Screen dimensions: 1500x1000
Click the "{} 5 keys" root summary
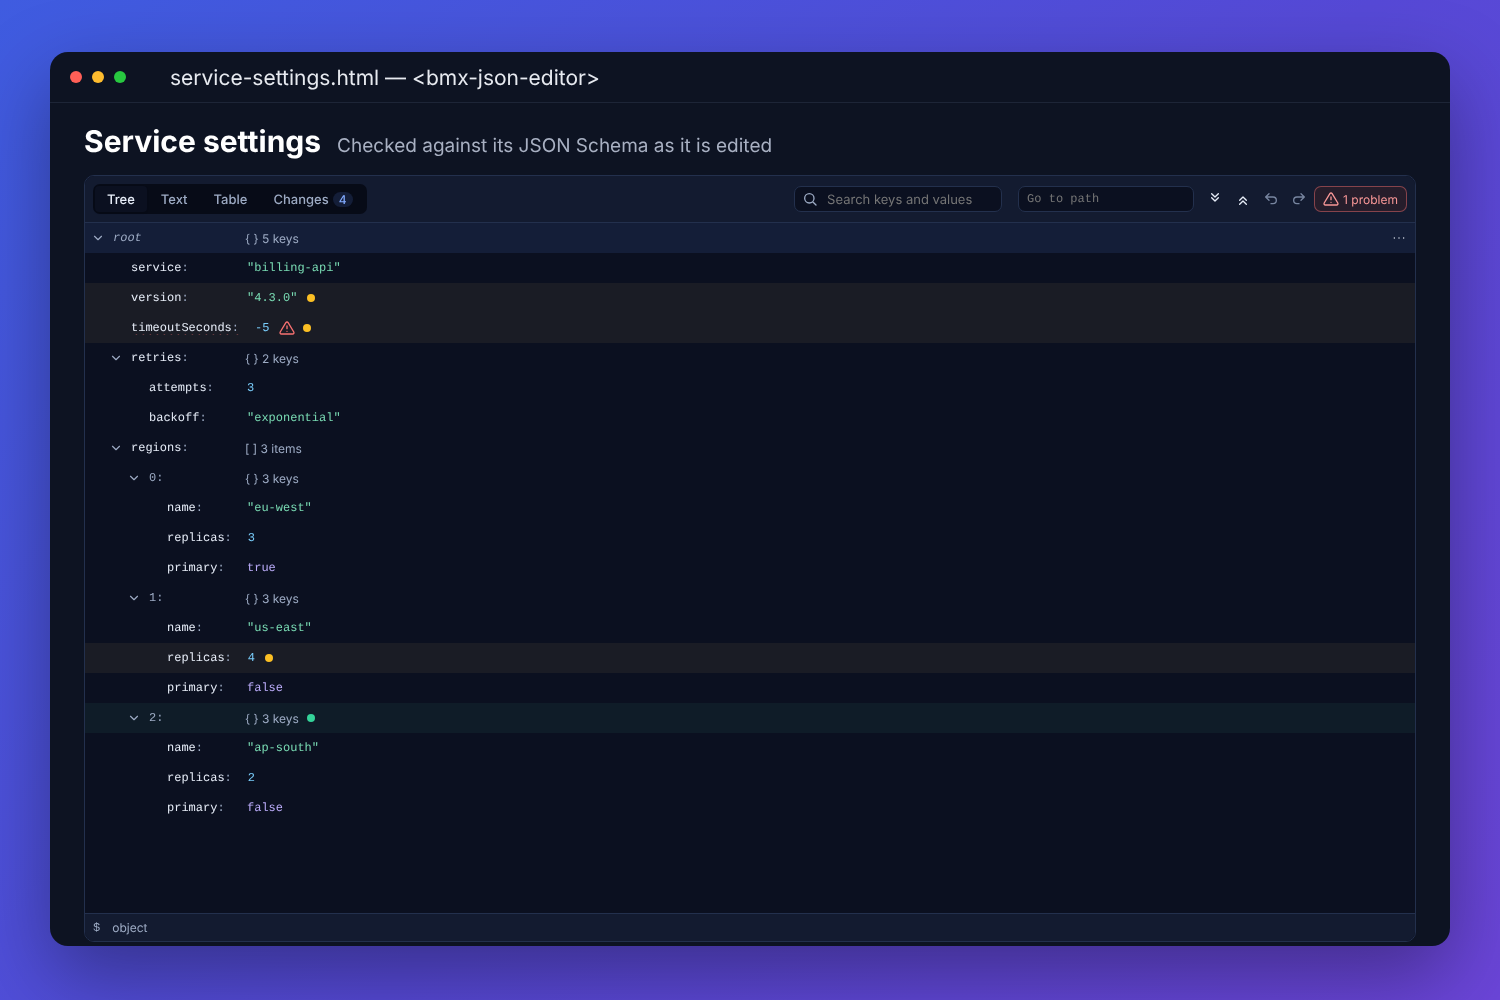tap(272, 239)
